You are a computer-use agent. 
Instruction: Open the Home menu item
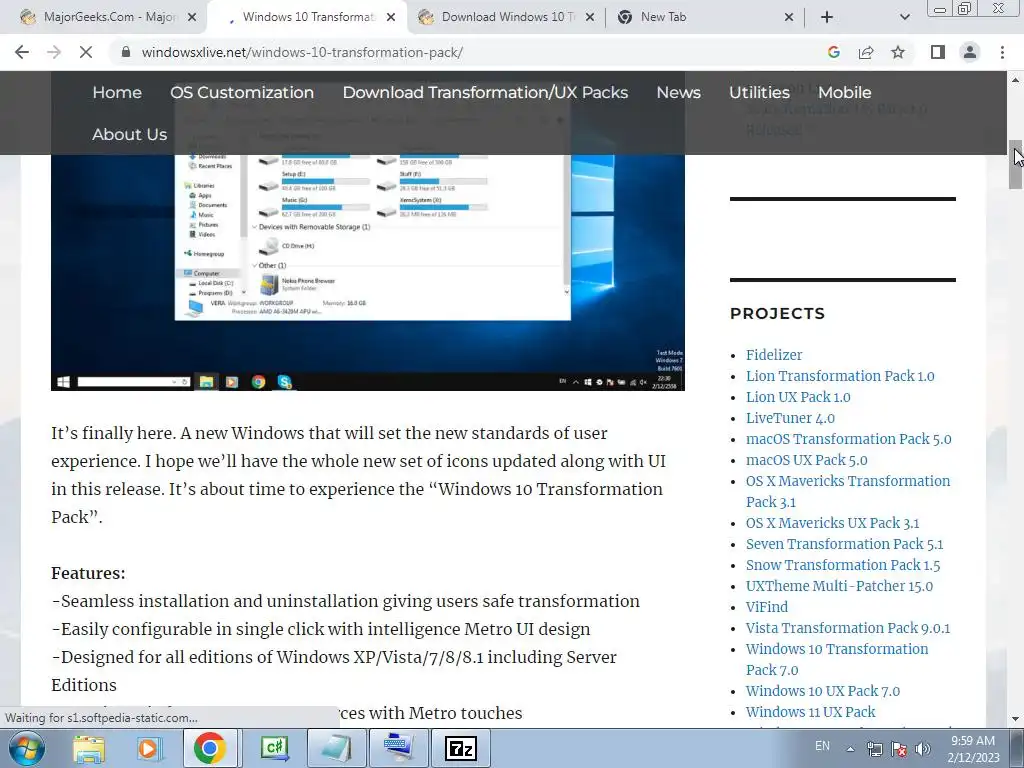117,93
